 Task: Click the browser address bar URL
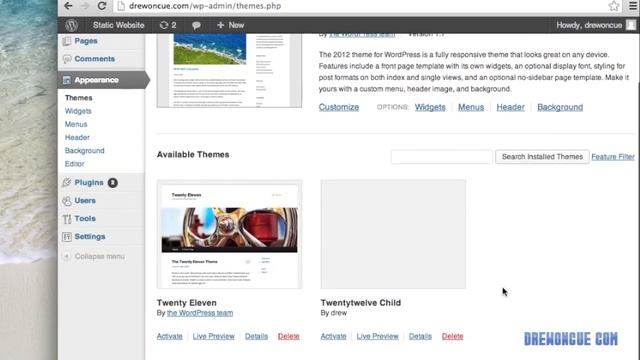coord(205,6)
